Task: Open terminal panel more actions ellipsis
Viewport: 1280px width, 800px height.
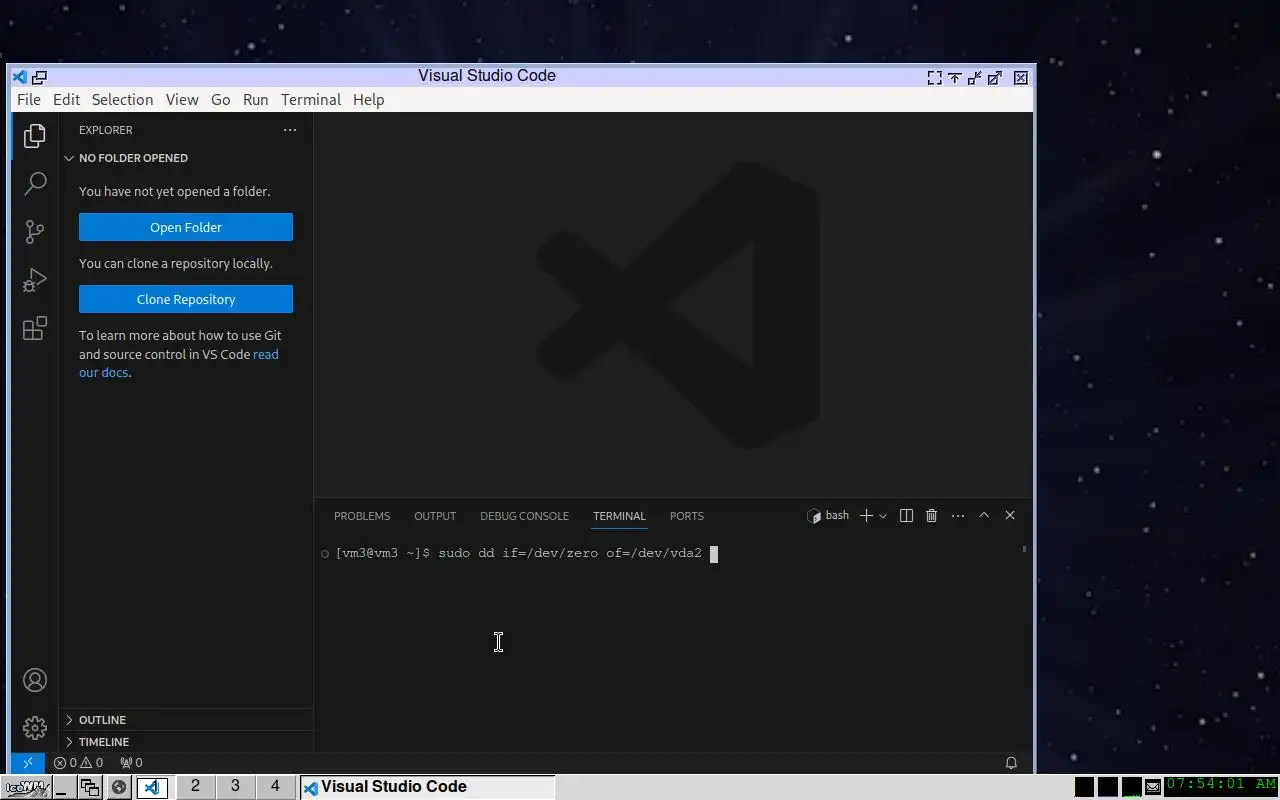Action: click(x=958, y=516)
